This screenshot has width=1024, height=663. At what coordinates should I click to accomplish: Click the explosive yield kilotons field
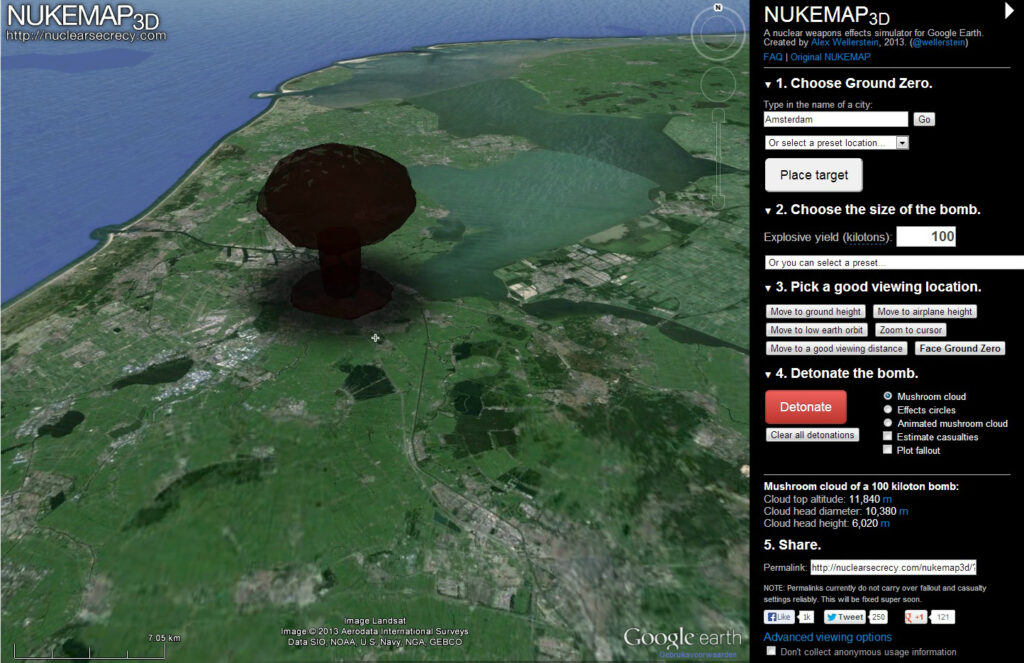926,236
